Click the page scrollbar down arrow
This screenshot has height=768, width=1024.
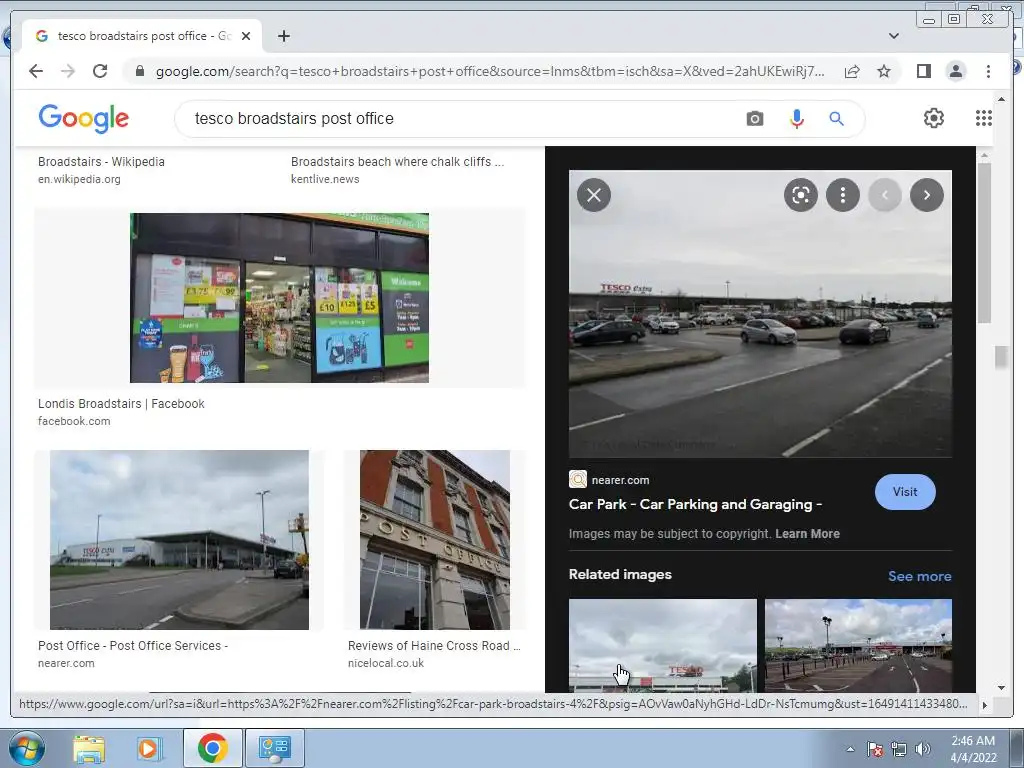point(1001,687)
